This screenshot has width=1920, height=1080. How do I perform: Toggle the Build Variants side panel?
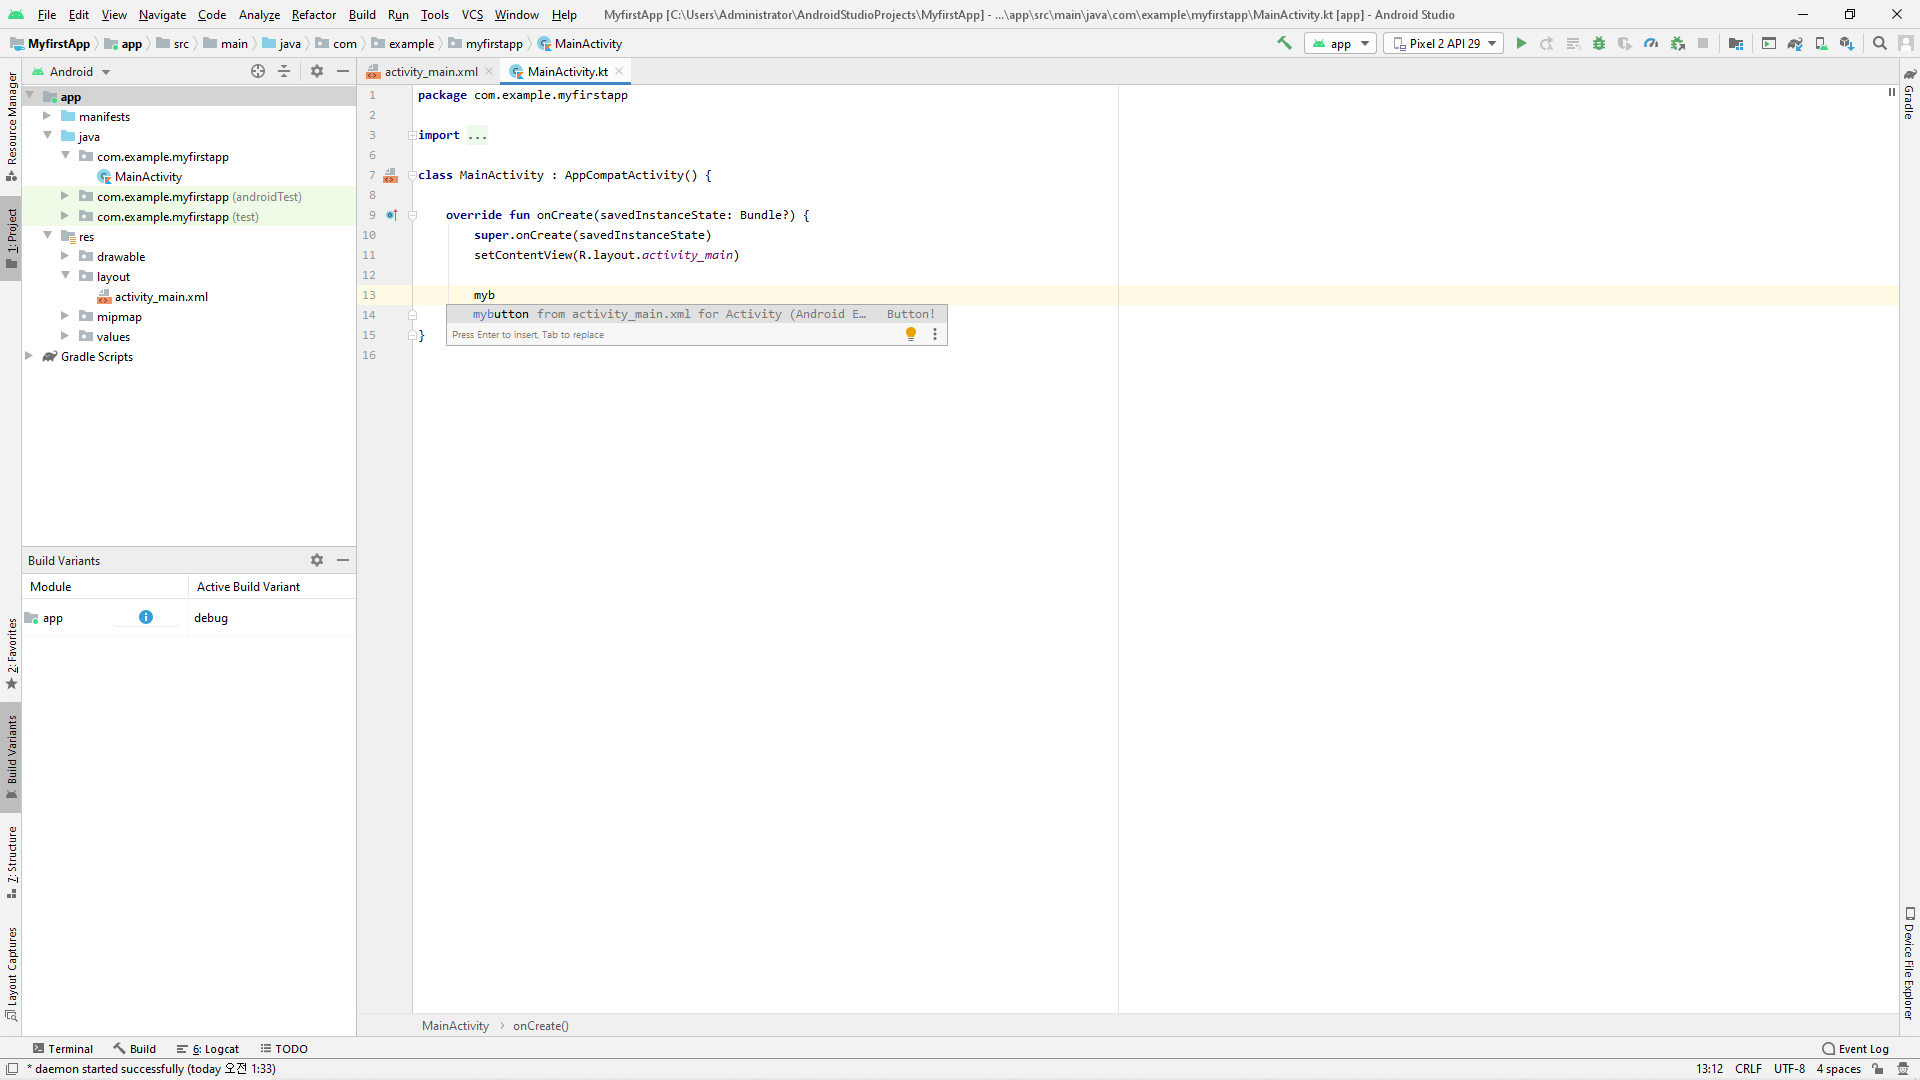tap(11, 756)
